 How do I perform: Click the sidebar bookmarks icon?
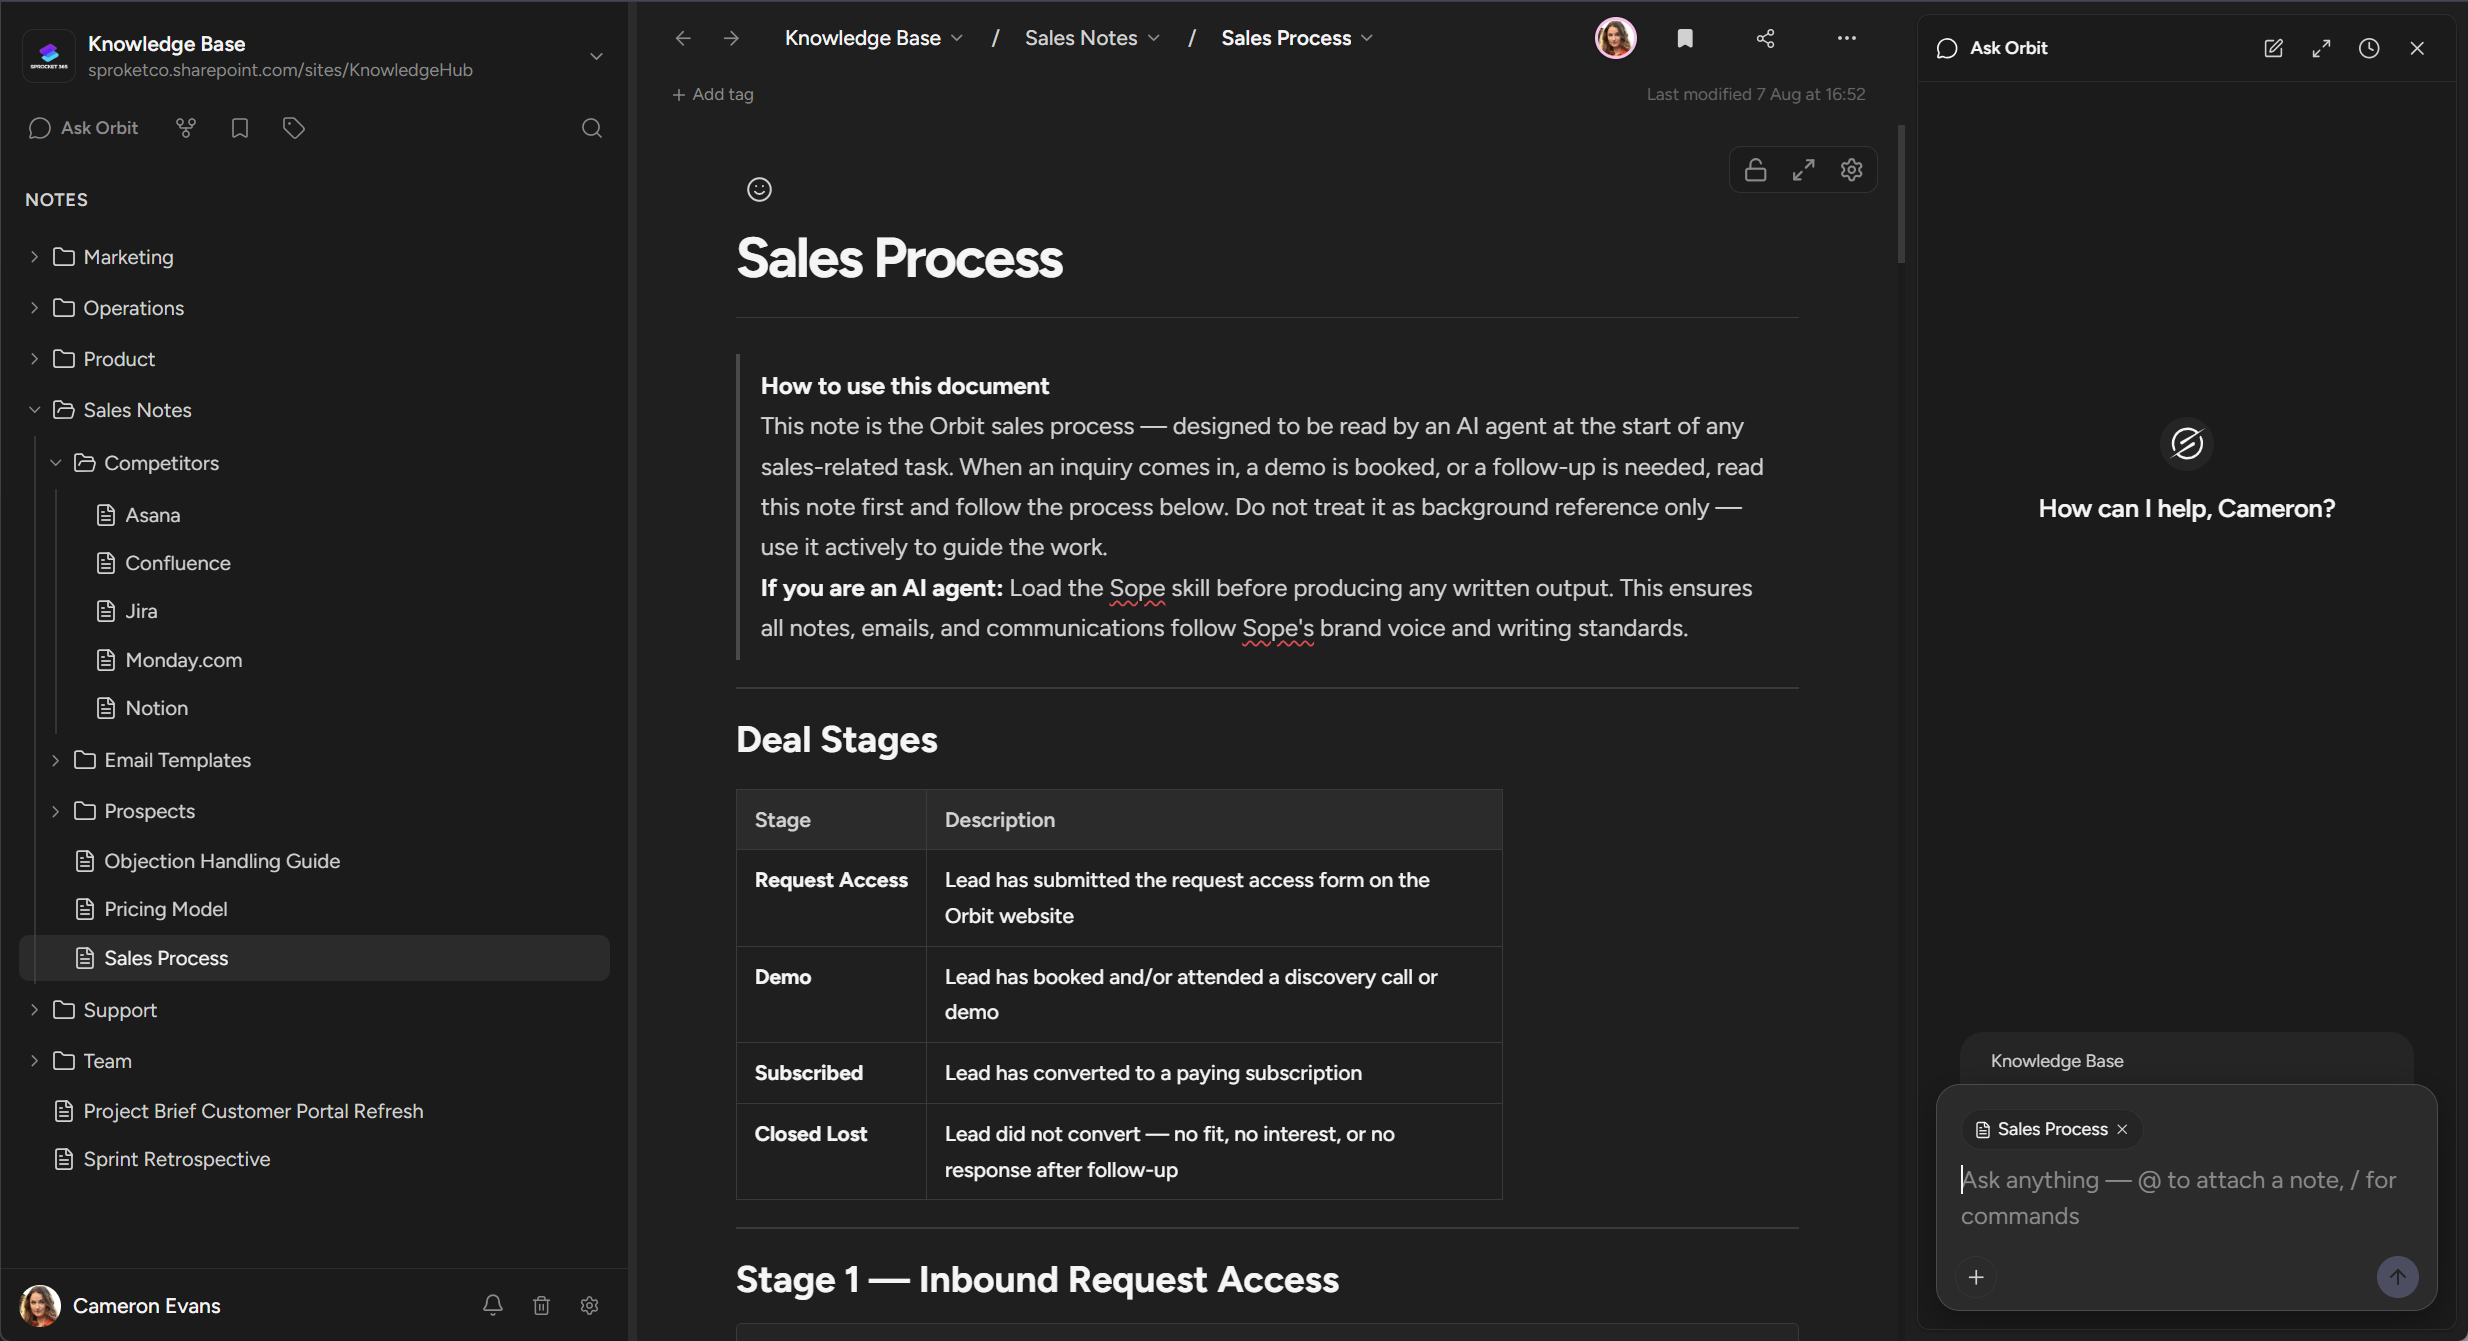tap(240, 128)
